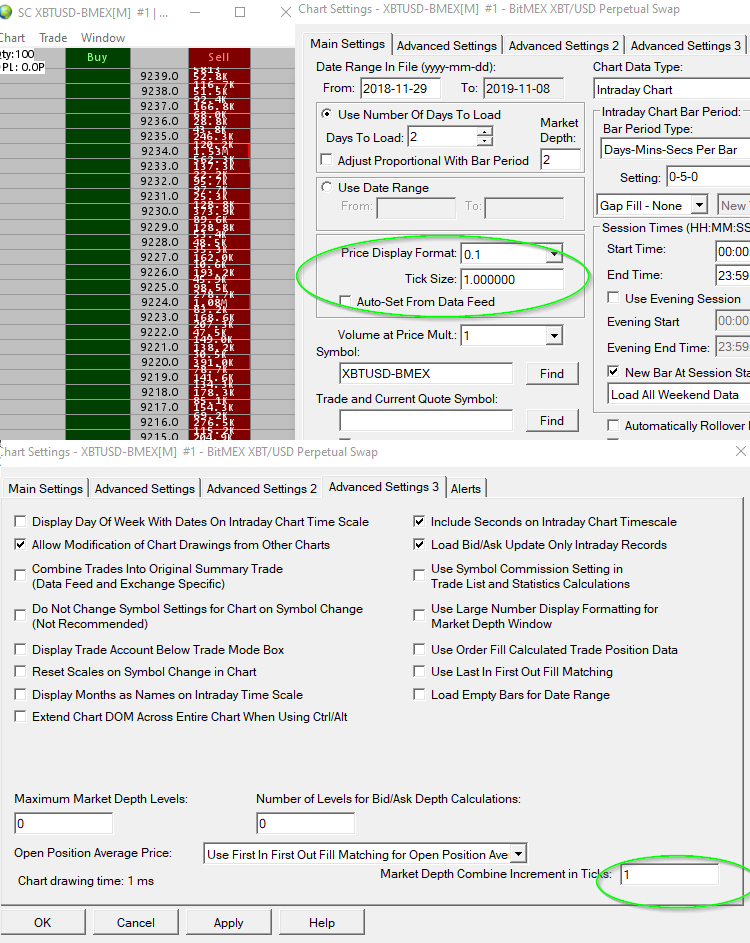This screenshot has width=750, height=943.
Task: Click the Apply button
Action: coord(229,923)
